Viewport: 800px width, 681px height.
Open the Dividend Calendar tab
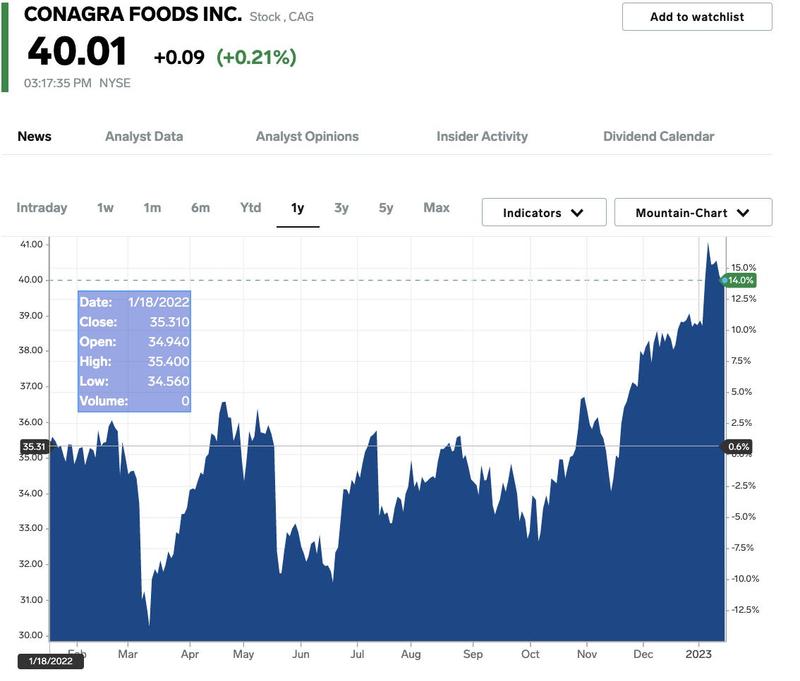pos(658,136)
